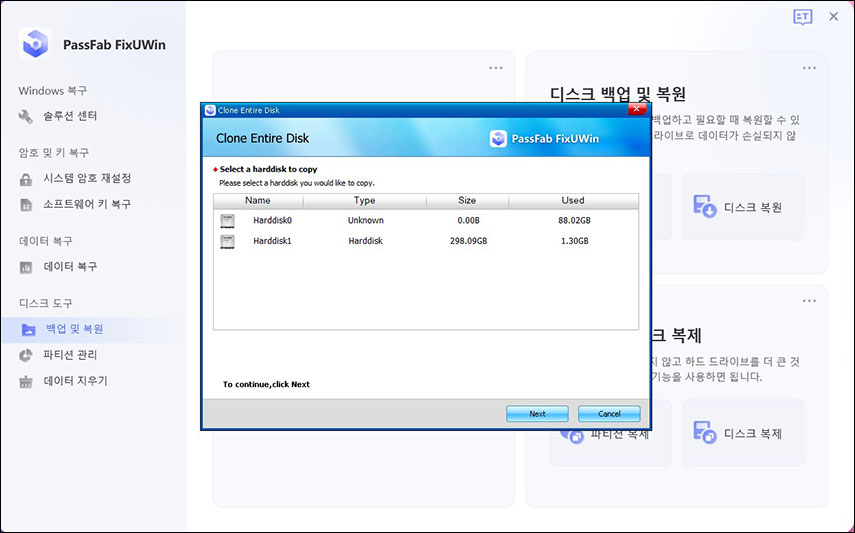This screenshot has width=855, height=533.
Task: Click the 디스크 복제 card
Action: [x=743, y=433]
